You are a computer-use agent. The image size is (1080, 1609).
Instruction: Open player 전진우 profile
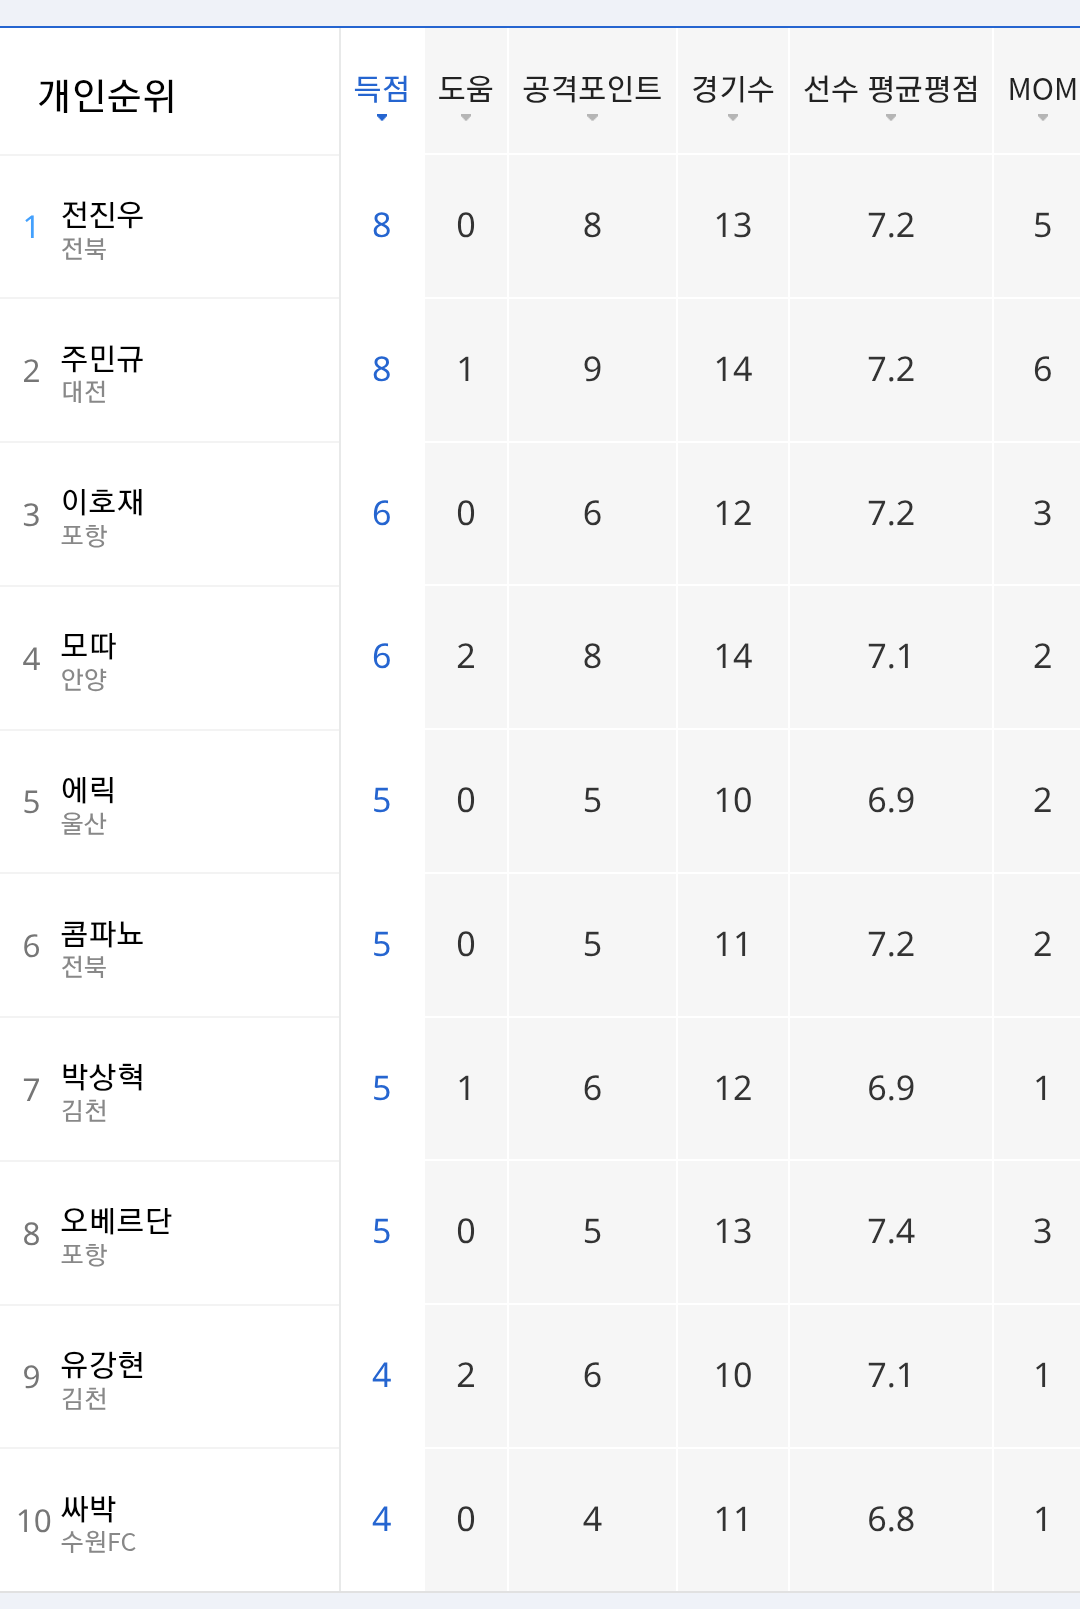(102, 215)
